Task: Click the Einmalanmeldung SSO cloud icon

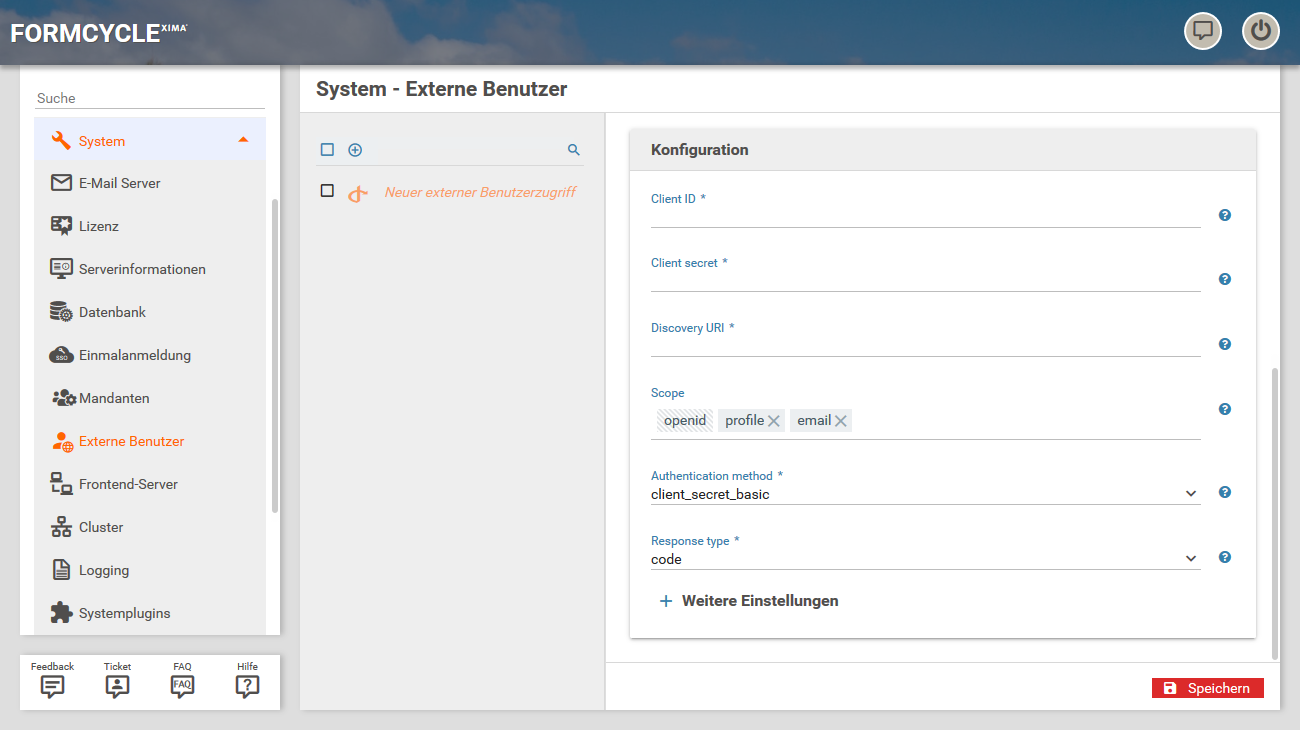Action: pyautogui.click(x=61, y=355)
